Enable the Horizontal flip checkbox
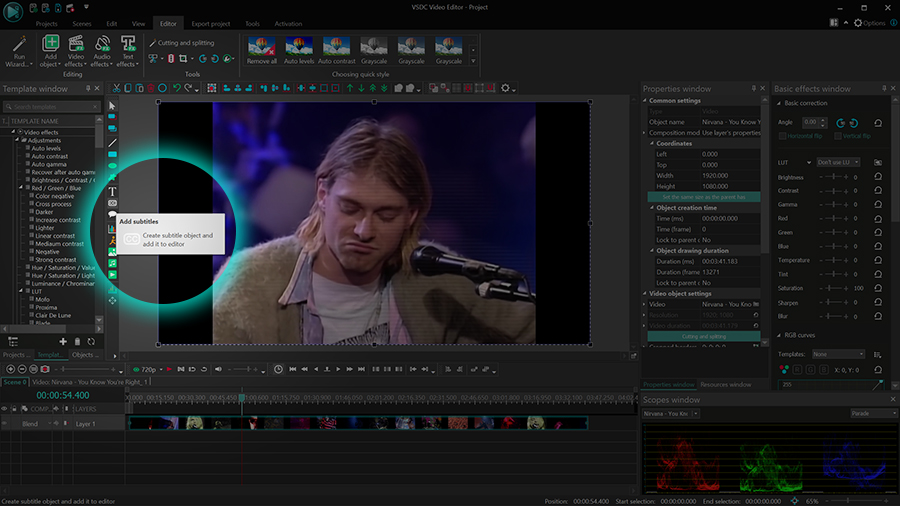900x506 pixels. pos(782,136)
